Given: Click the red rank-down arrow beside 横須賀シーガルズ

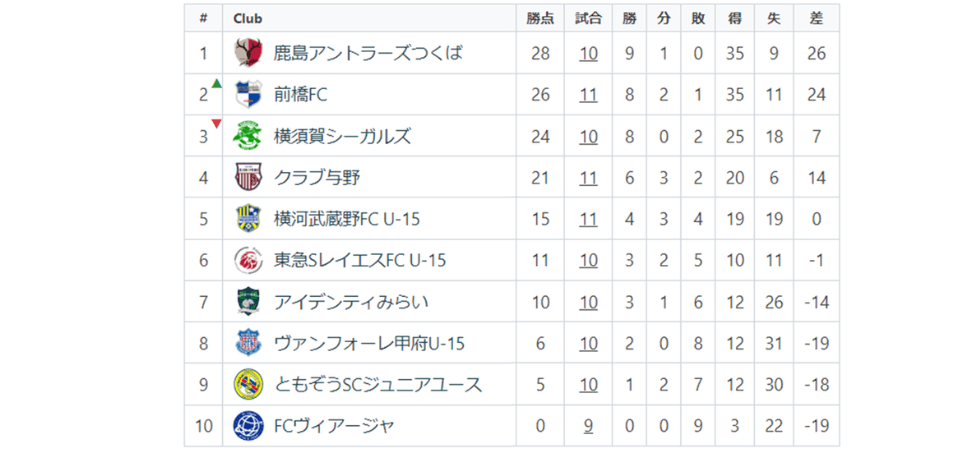Looking at the screenshot, I should (x=216, y=124).
